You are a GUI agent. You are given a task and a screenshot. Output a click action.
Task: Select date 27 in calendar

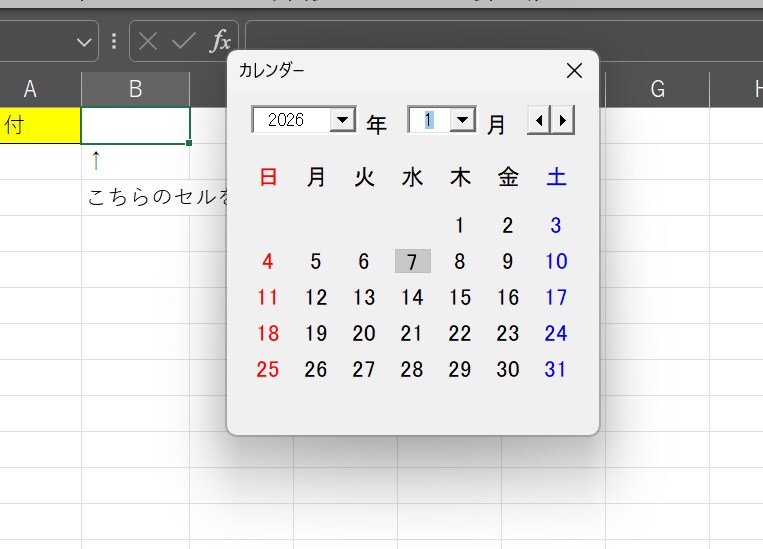point(363,369)
